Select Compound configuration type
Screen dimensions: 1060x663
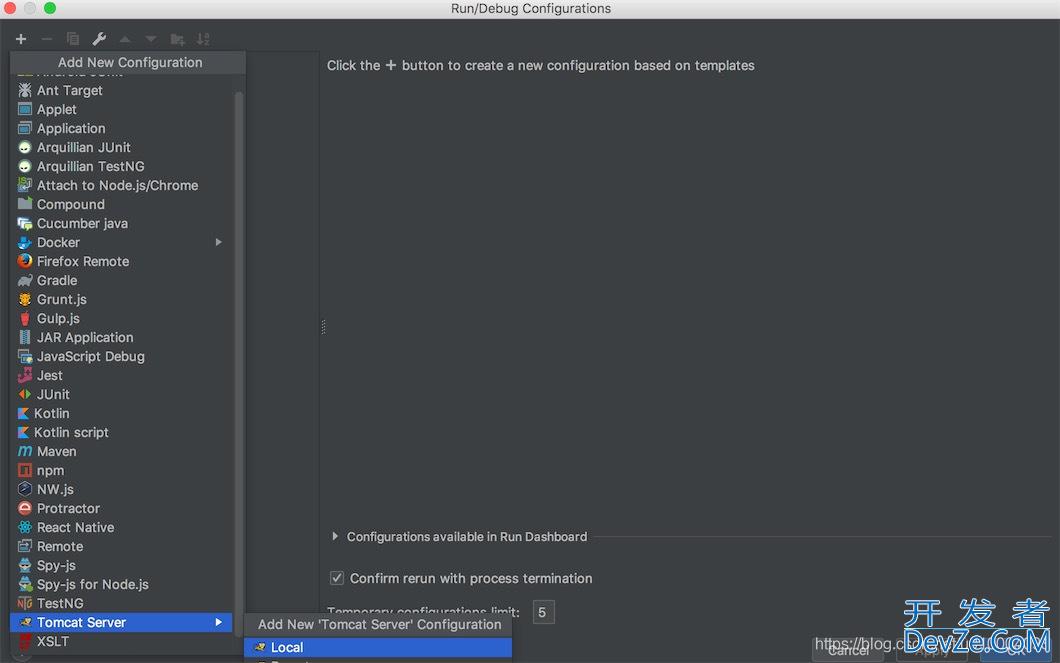(x=122, y=204)
